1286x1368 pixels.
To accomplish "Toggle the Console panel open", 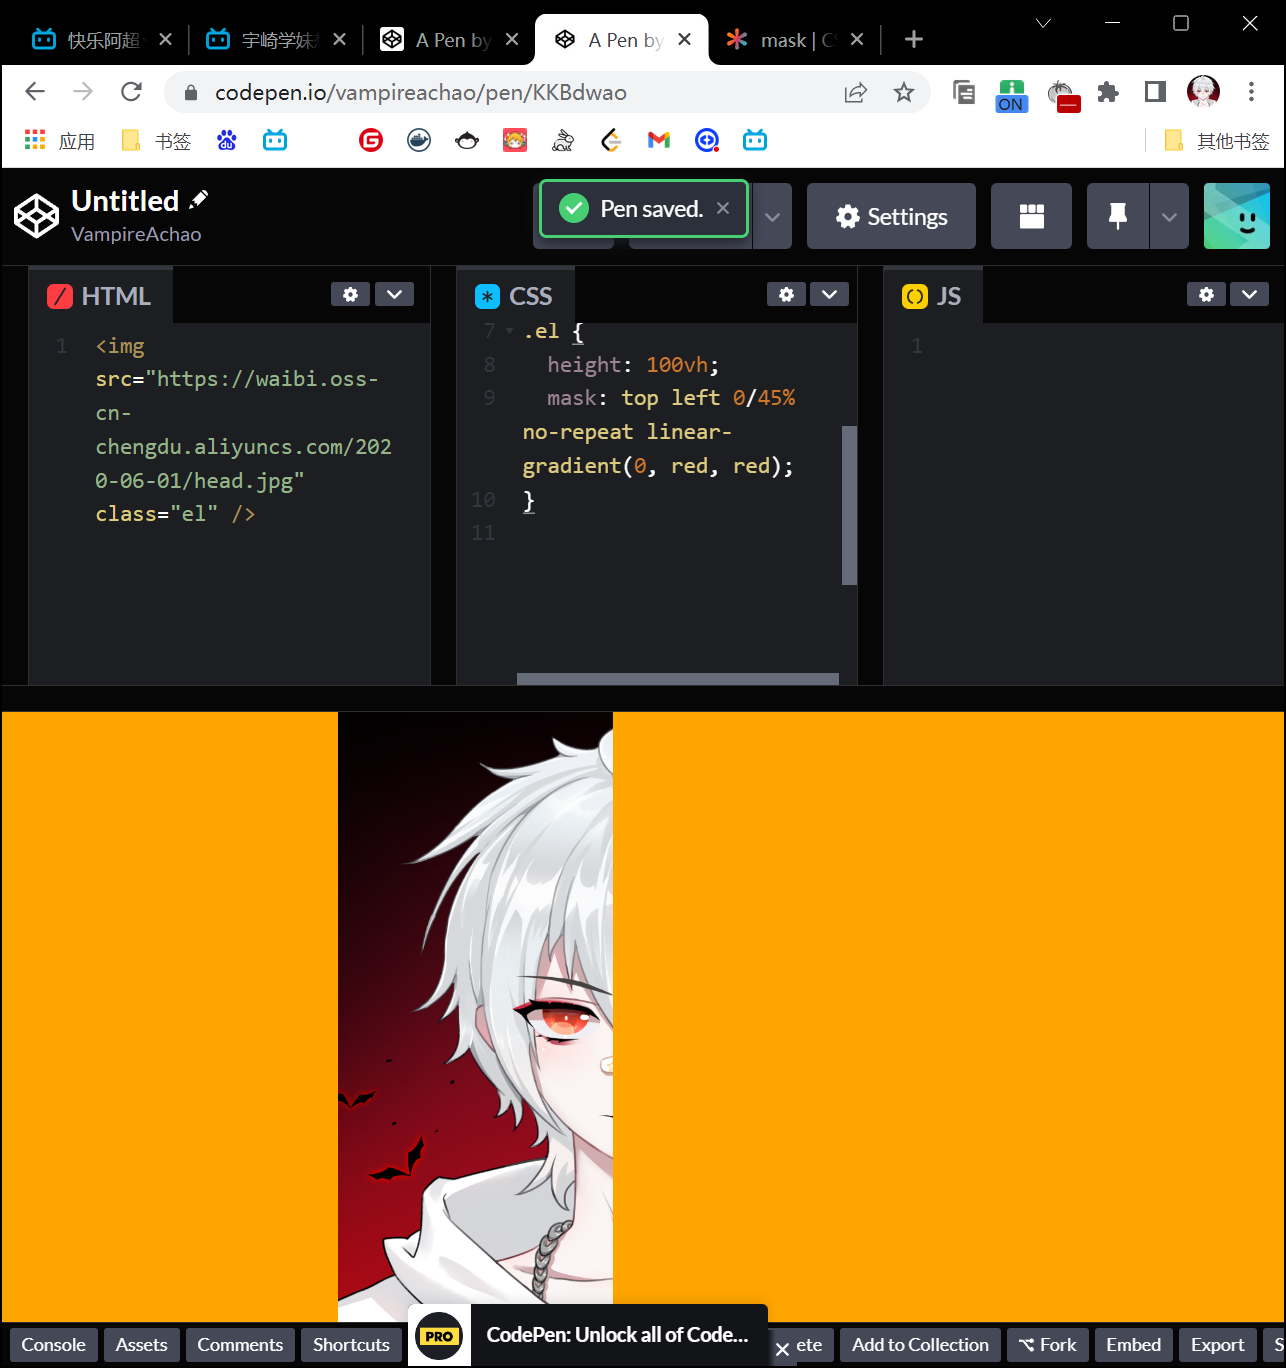I will point(52,1345).
